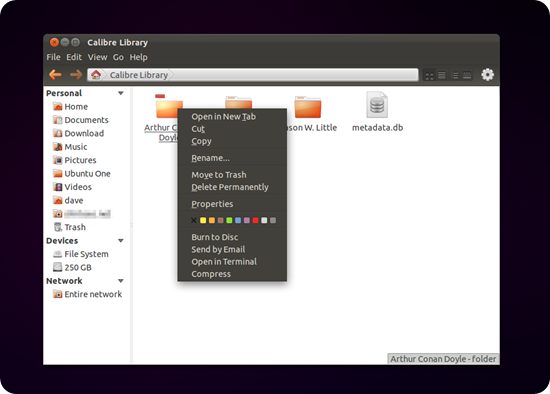Pick the yellow color tag

click(x=203, y=220)
